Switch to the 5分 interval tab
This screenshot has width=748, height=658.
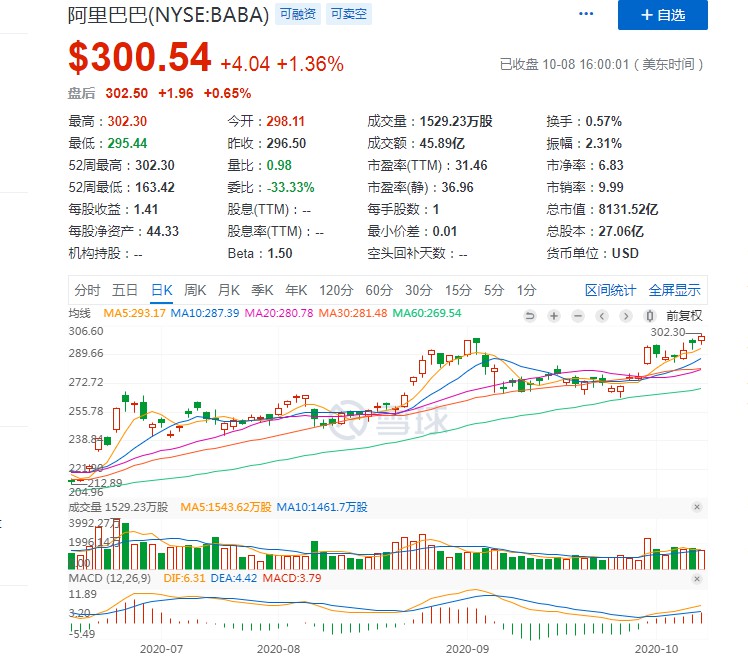tap(494, 290)
